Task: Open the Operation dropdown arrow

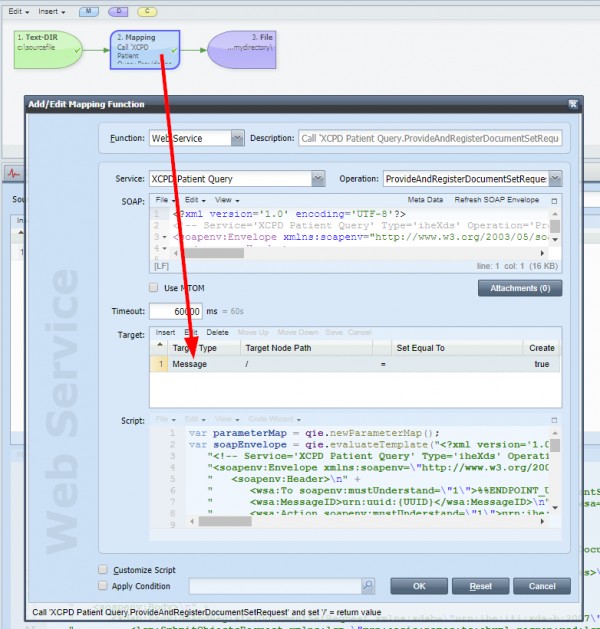Action: point(555,179)
